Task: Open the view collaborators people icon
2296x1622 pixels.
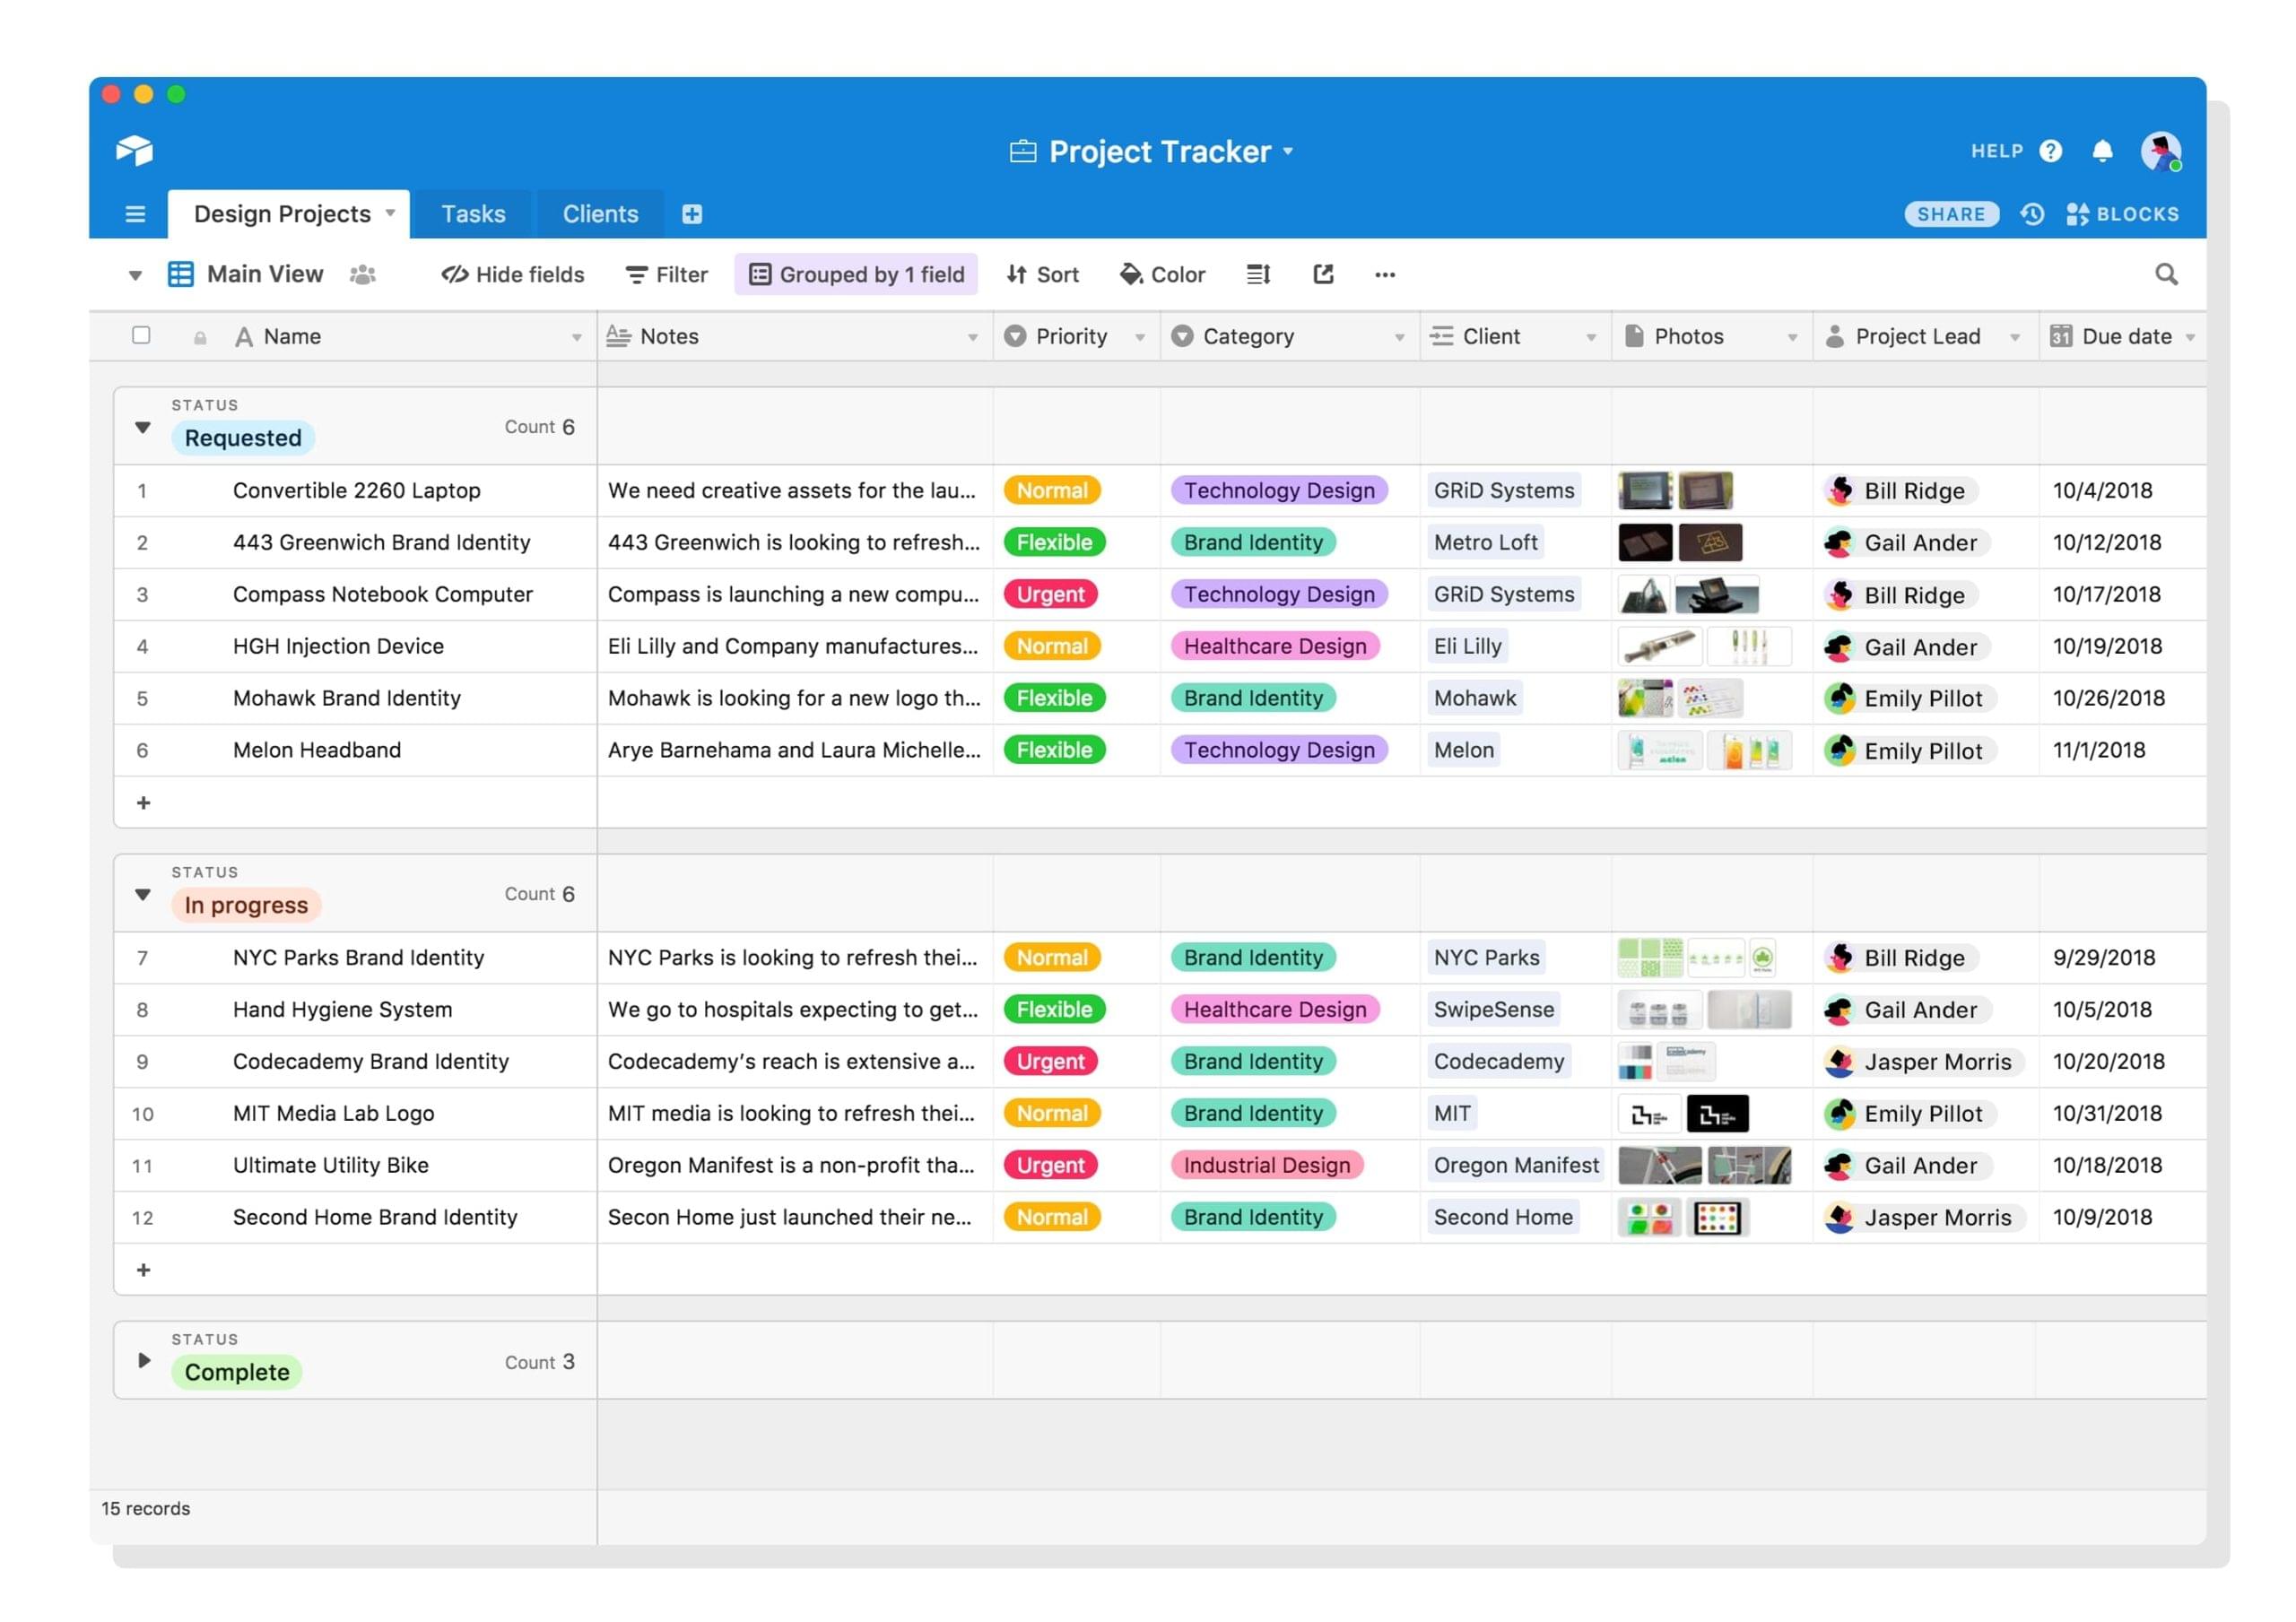Action: point(362,274)
